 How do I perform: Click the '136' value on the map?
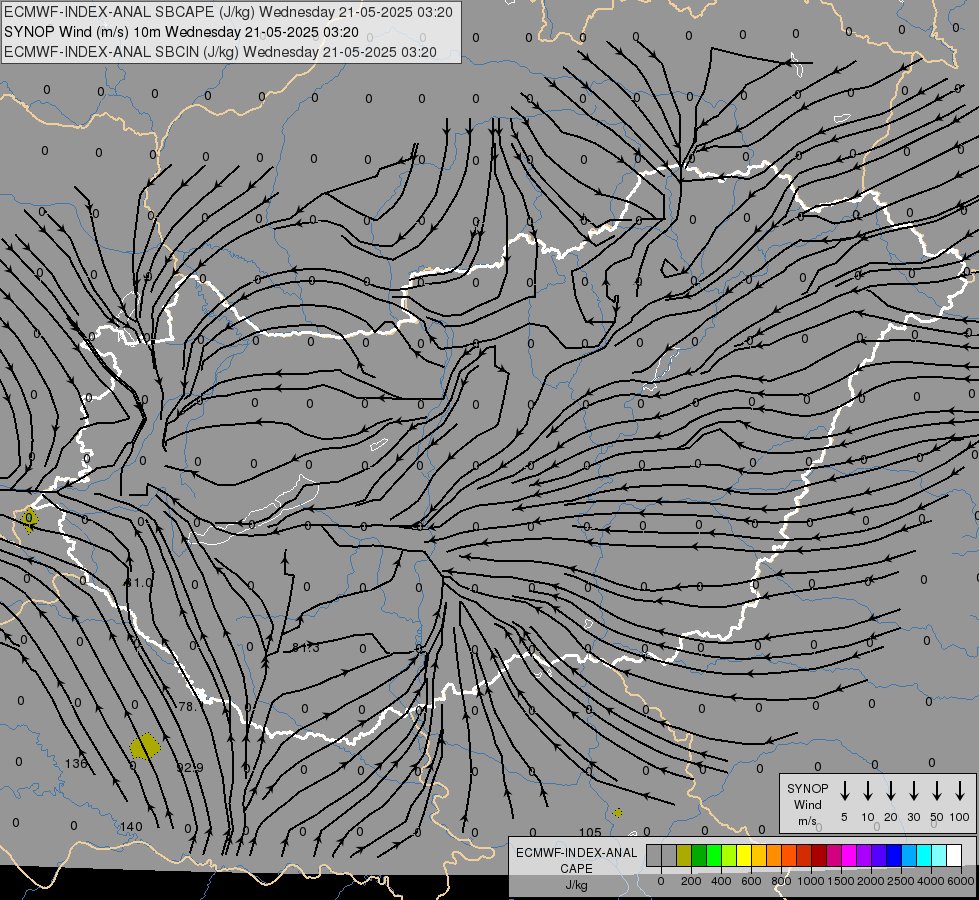76,763
